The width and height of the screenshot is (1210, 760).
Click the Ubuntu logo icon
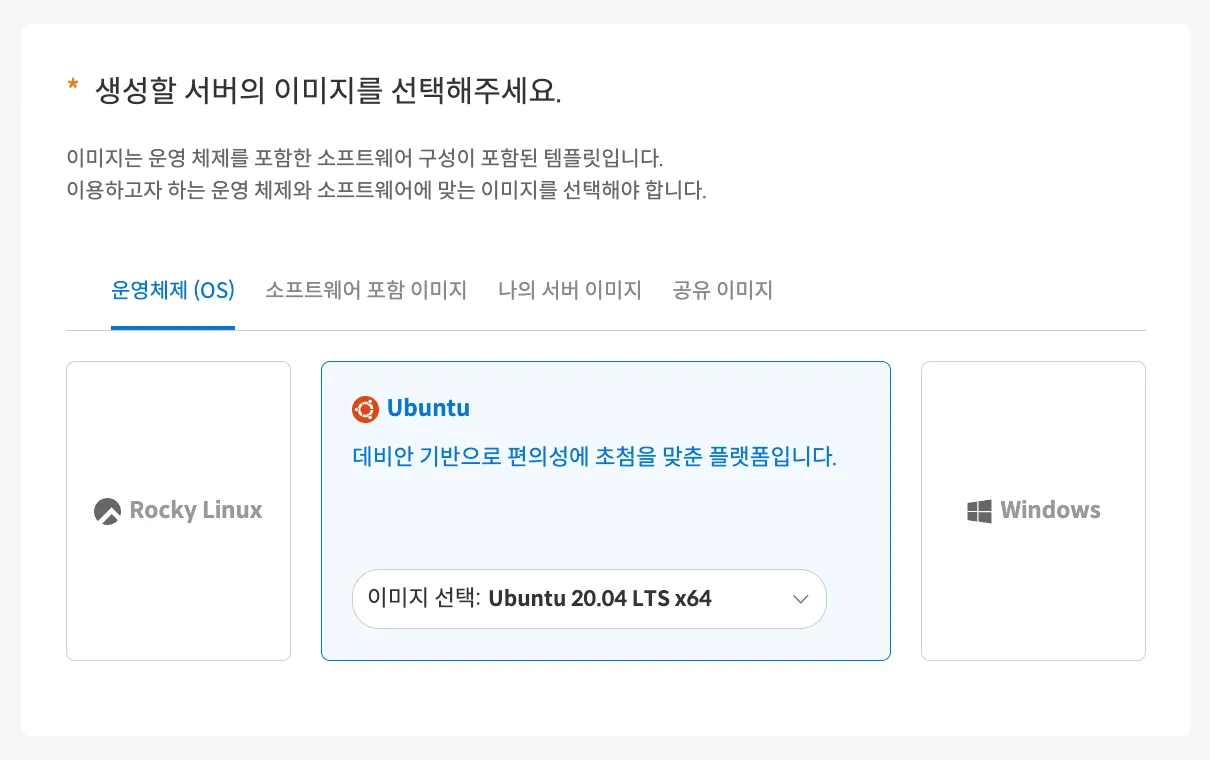pos(365,408)
